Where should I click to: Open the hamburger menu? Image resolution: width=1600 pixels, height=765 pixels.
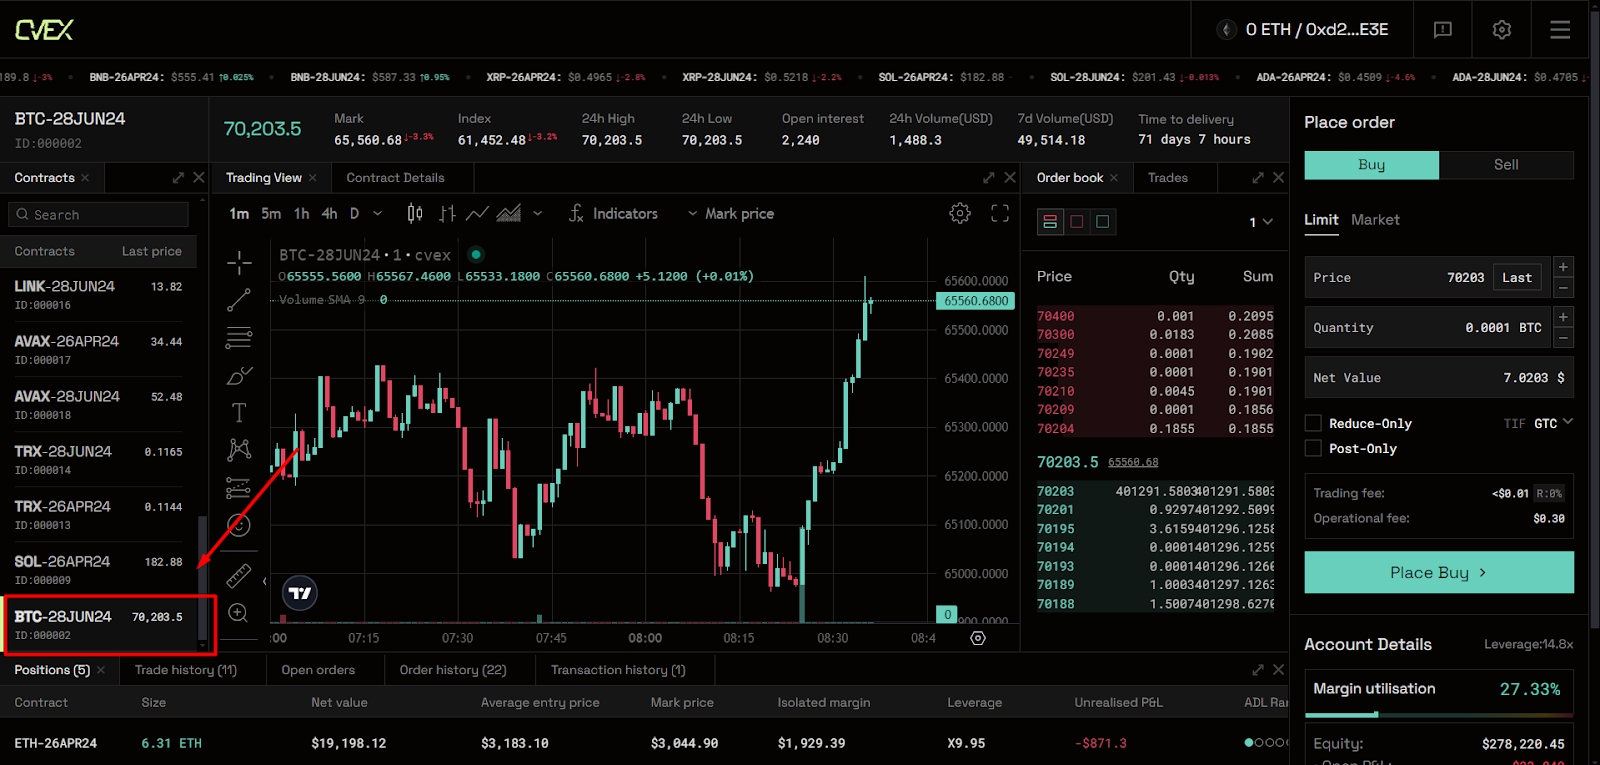coord(1560,30)
